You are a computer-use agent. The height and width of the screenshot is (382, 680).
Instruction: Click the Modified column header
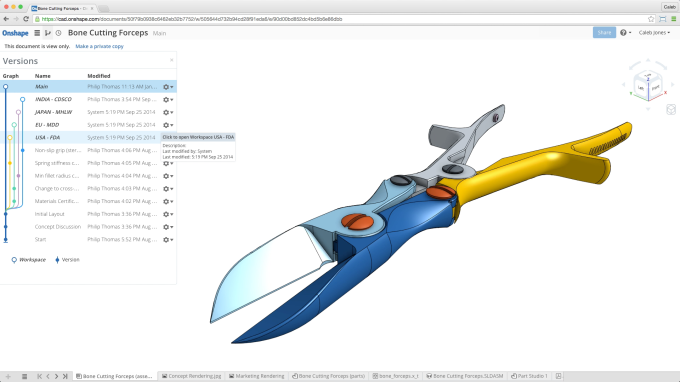click(99, 76)
